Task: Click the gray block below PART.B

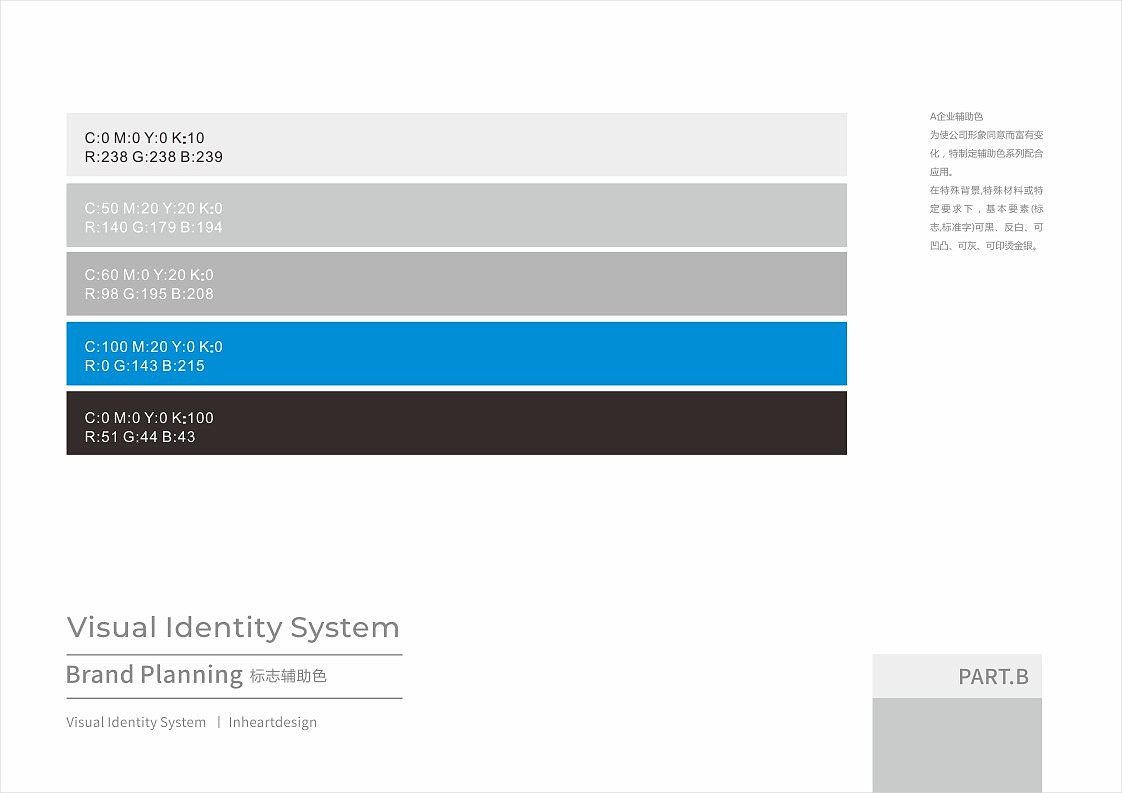Action: 957,745
